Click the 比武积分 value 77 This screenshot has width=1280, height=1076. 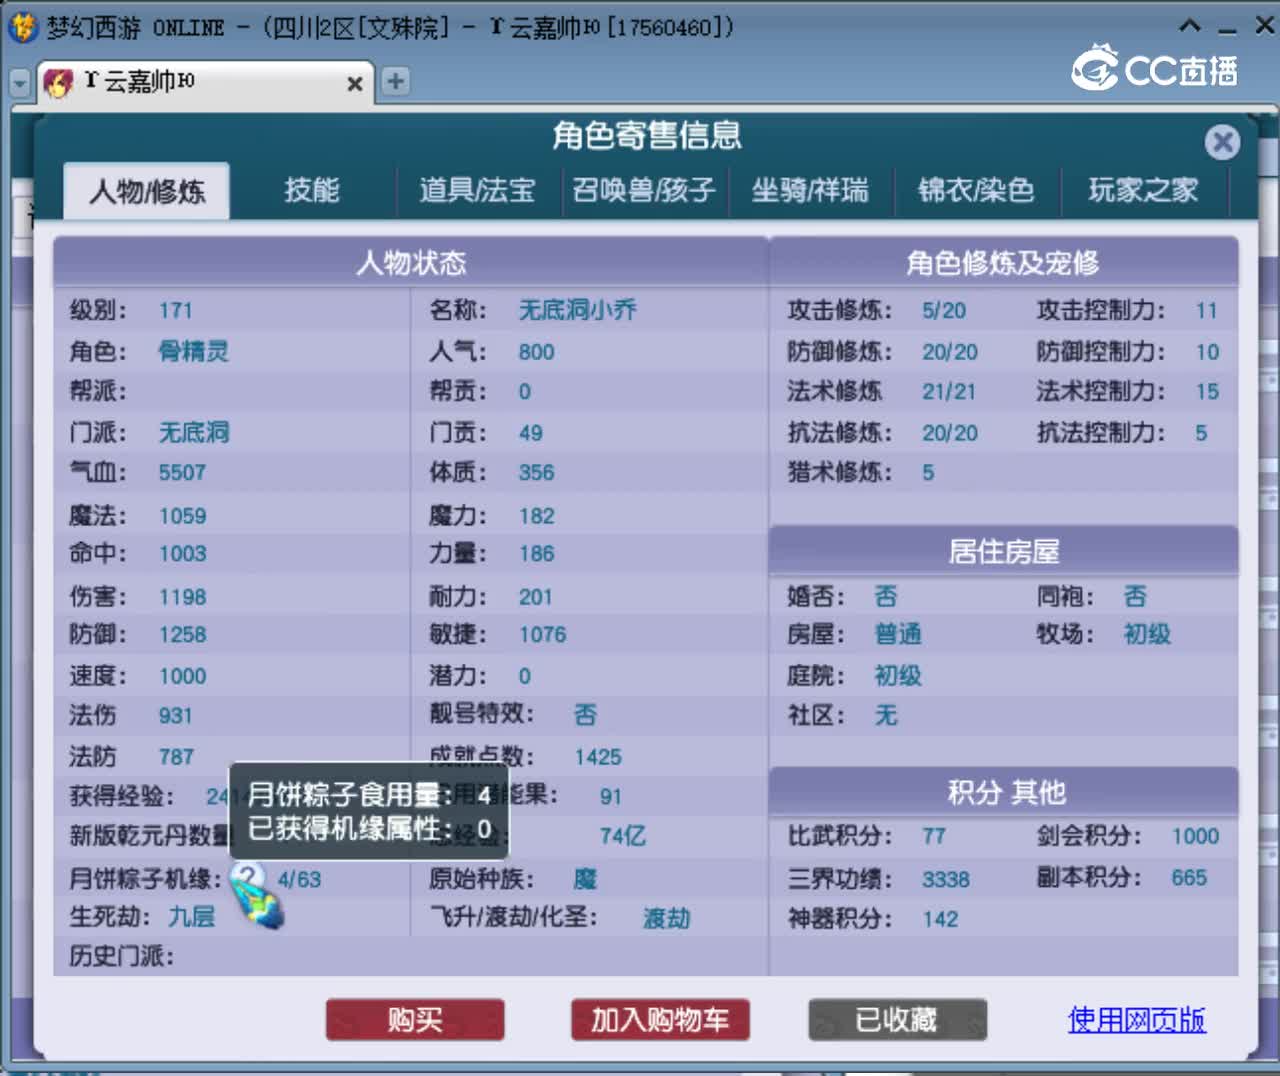tap(934, 836)
